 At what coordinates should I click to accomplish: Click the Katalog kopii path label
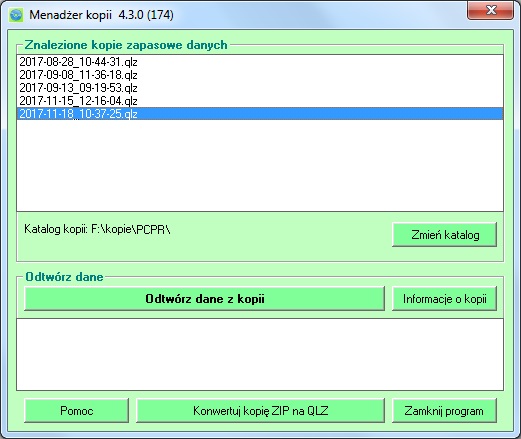[x=97, y=229]
